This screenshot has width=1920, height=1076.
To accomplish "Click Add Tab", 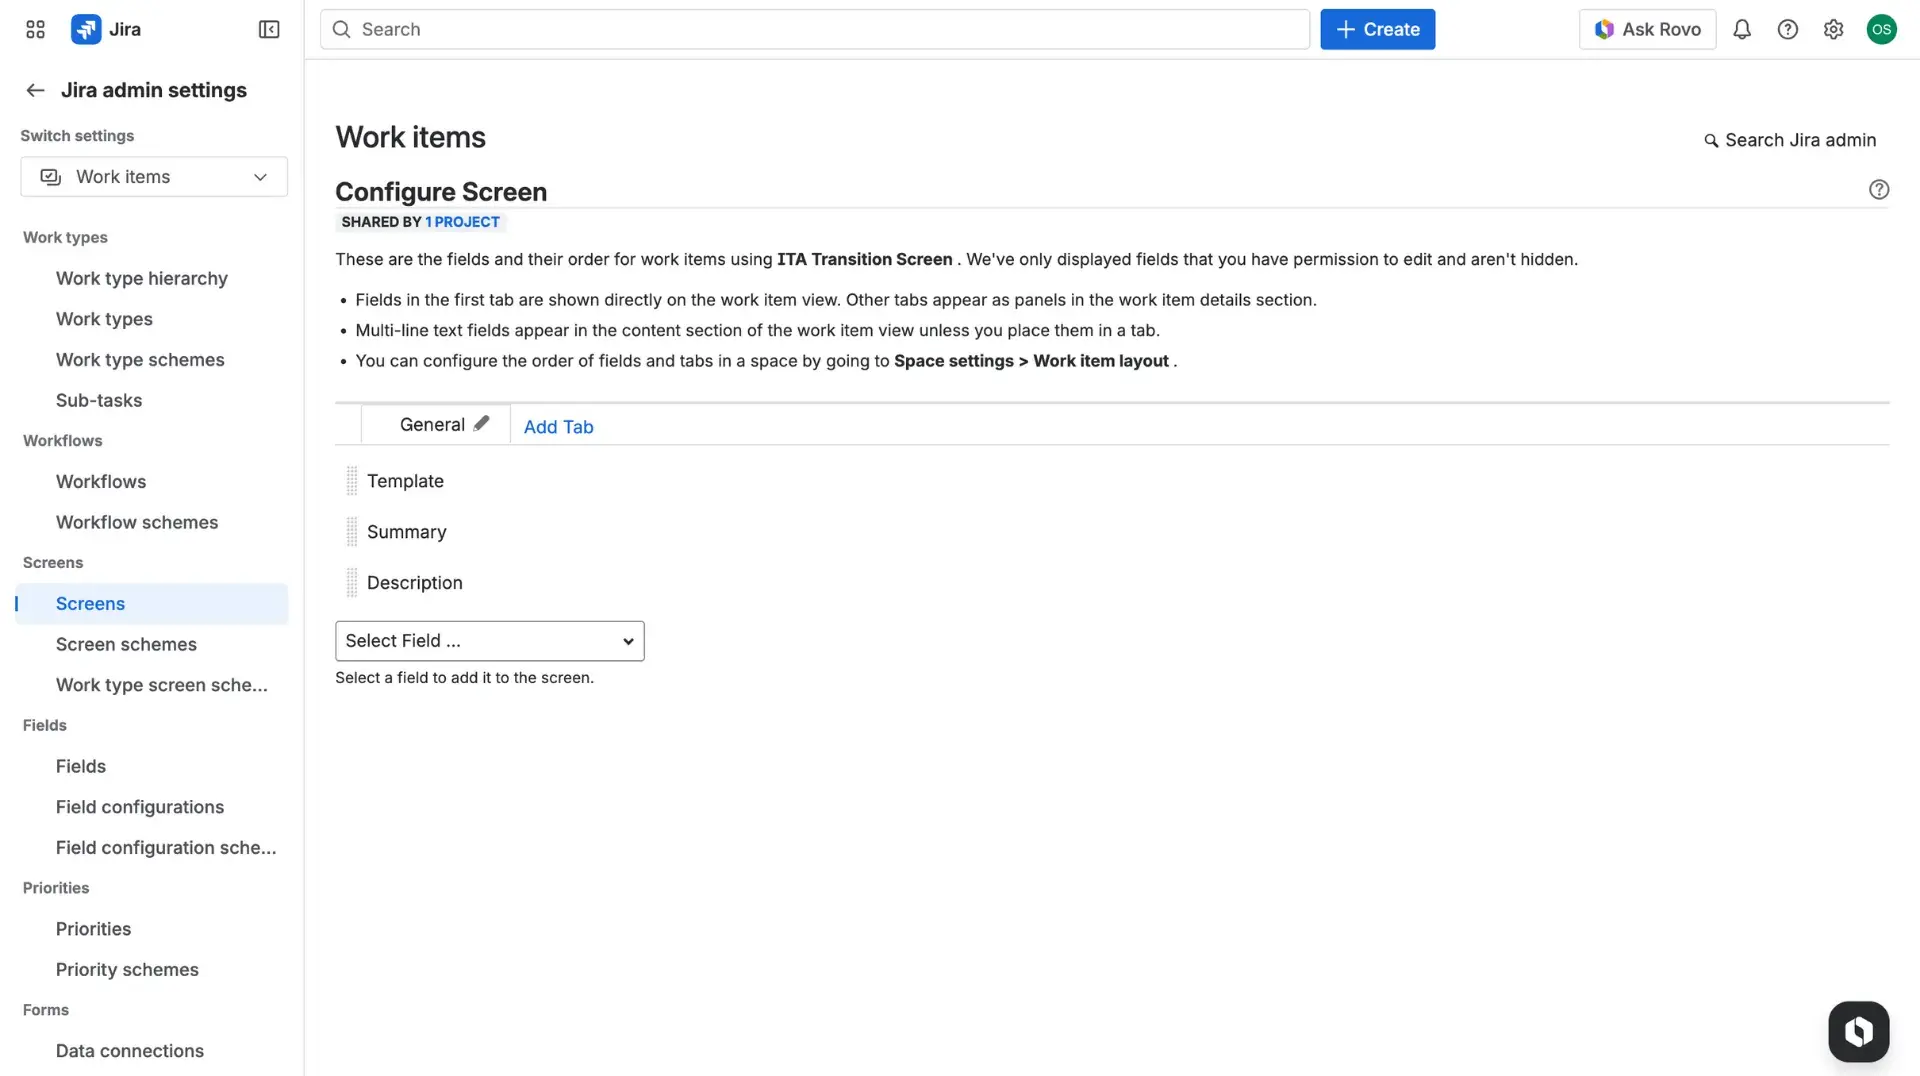I will 558,426.
